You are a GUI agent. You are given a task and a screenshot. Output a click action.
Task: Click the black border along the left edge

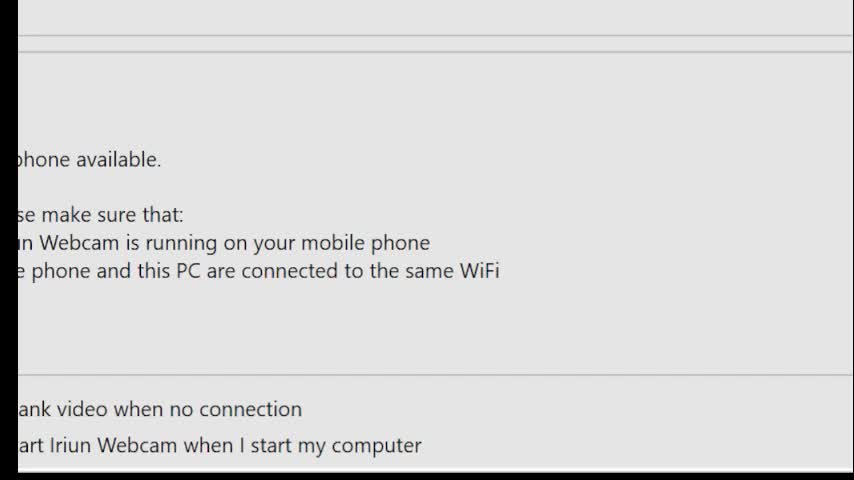[9, 240]
